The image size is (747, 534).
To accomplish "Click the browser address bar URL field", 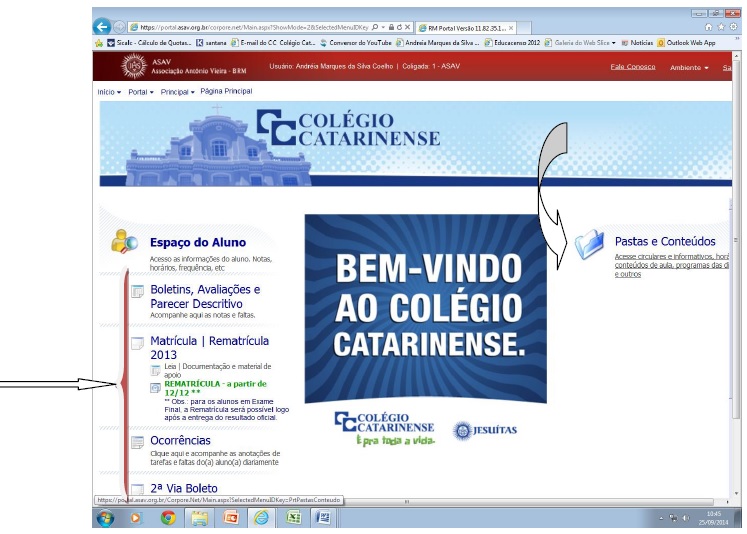I will pos(254,28).
